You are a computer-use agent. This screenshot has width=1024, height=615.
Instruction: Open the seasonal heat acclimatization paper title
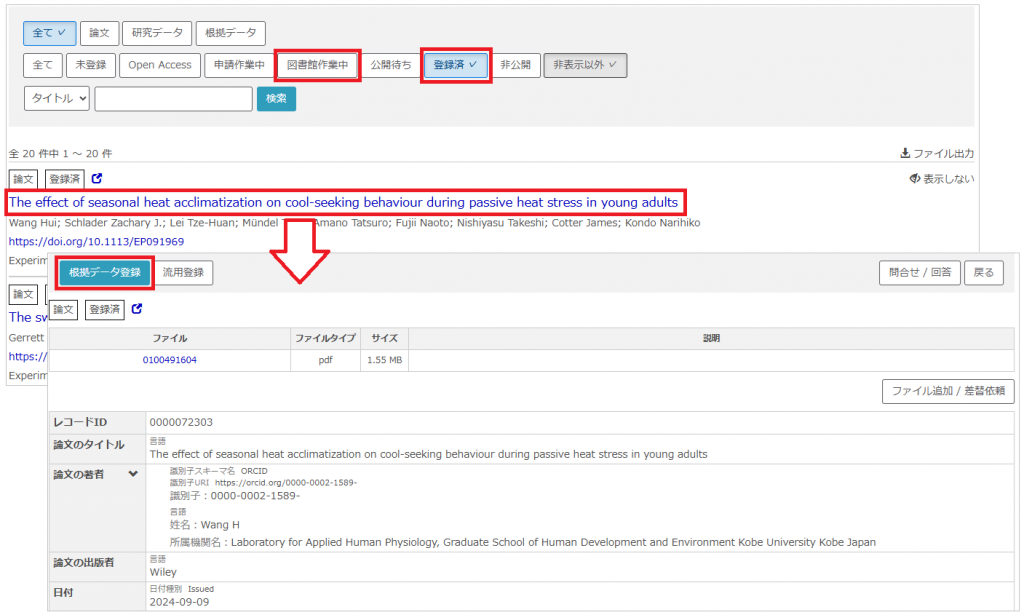pos(344,202)
